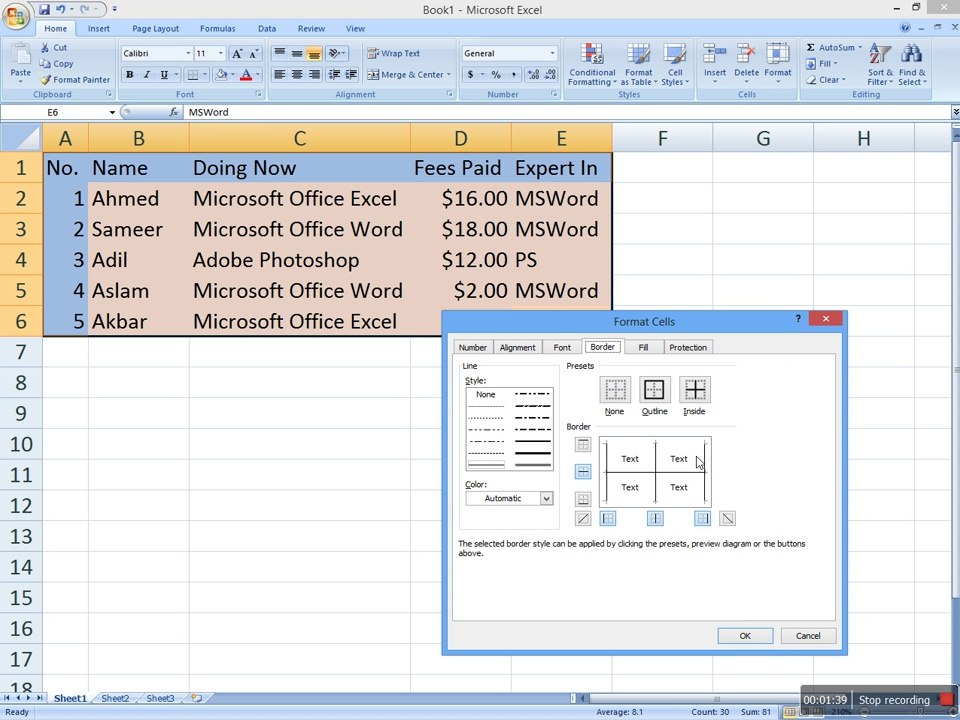Expand Conditional Formatting menu
The width and height of the screenshot is (960, 720).
point(591,65)
